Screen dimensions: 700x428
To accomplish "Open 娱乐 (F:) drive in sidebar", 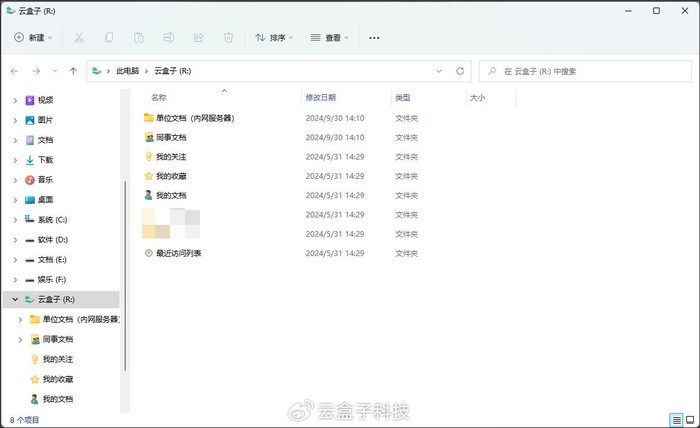I will [52, 279].
